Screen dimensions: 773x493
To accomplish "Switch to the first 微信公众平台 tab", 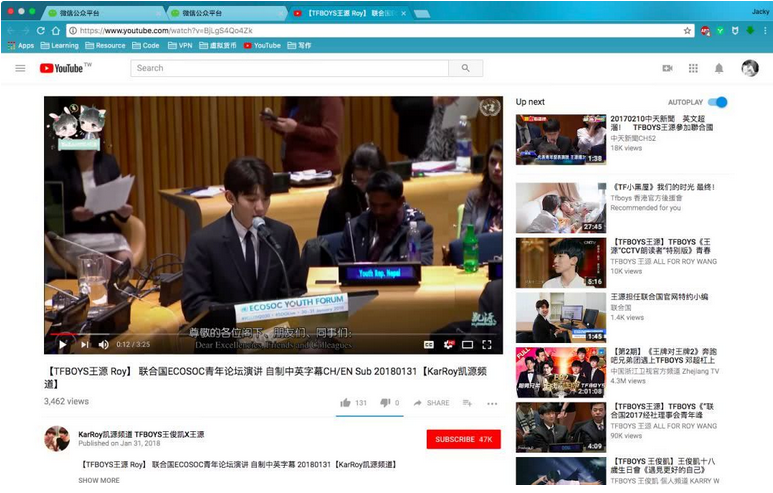I will 102,13.
